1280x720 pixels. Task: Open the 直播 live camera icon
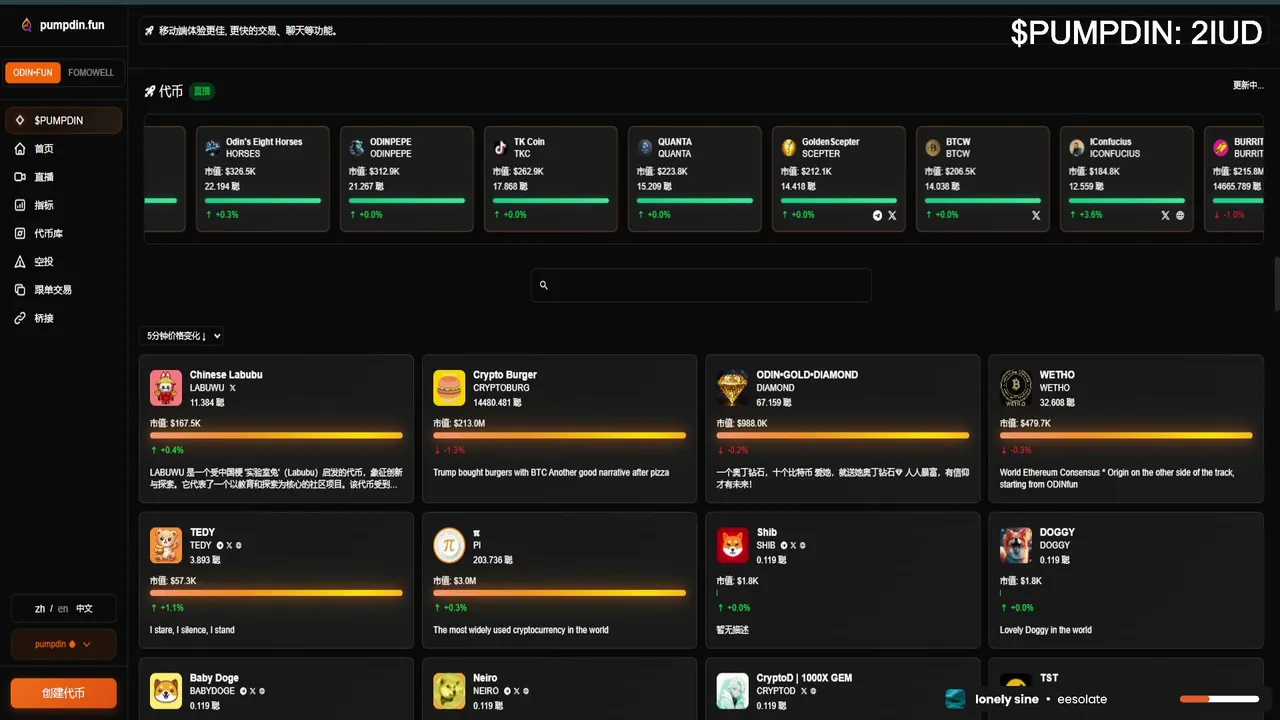20,177
